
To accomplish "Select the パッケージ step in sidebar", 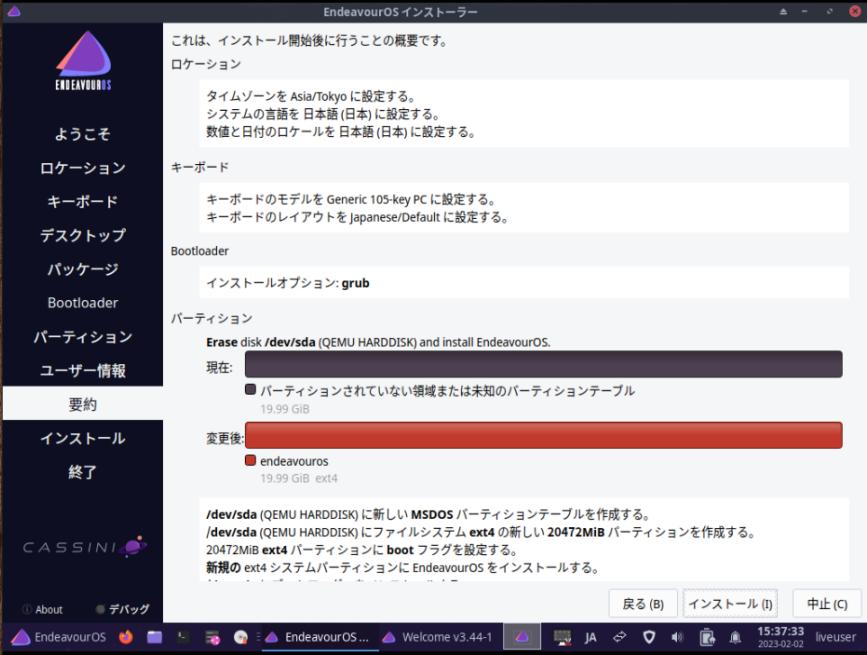I will coord(82,269).
